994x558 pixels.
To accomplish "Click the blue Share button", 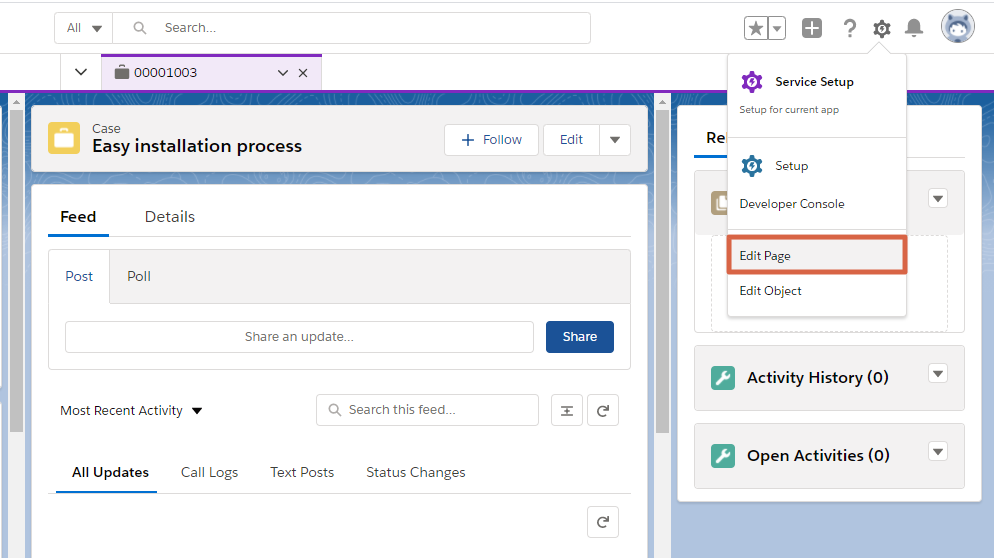I will tap(579, 337).
